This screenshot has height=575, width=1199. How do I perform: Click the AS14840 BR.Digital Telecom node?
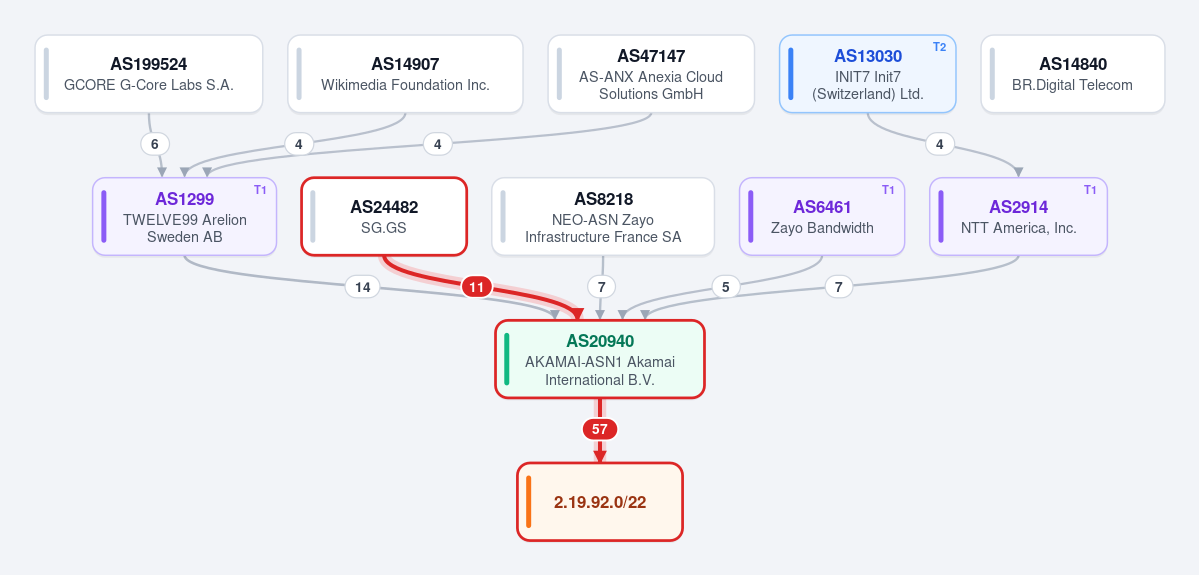[1073, 74]
